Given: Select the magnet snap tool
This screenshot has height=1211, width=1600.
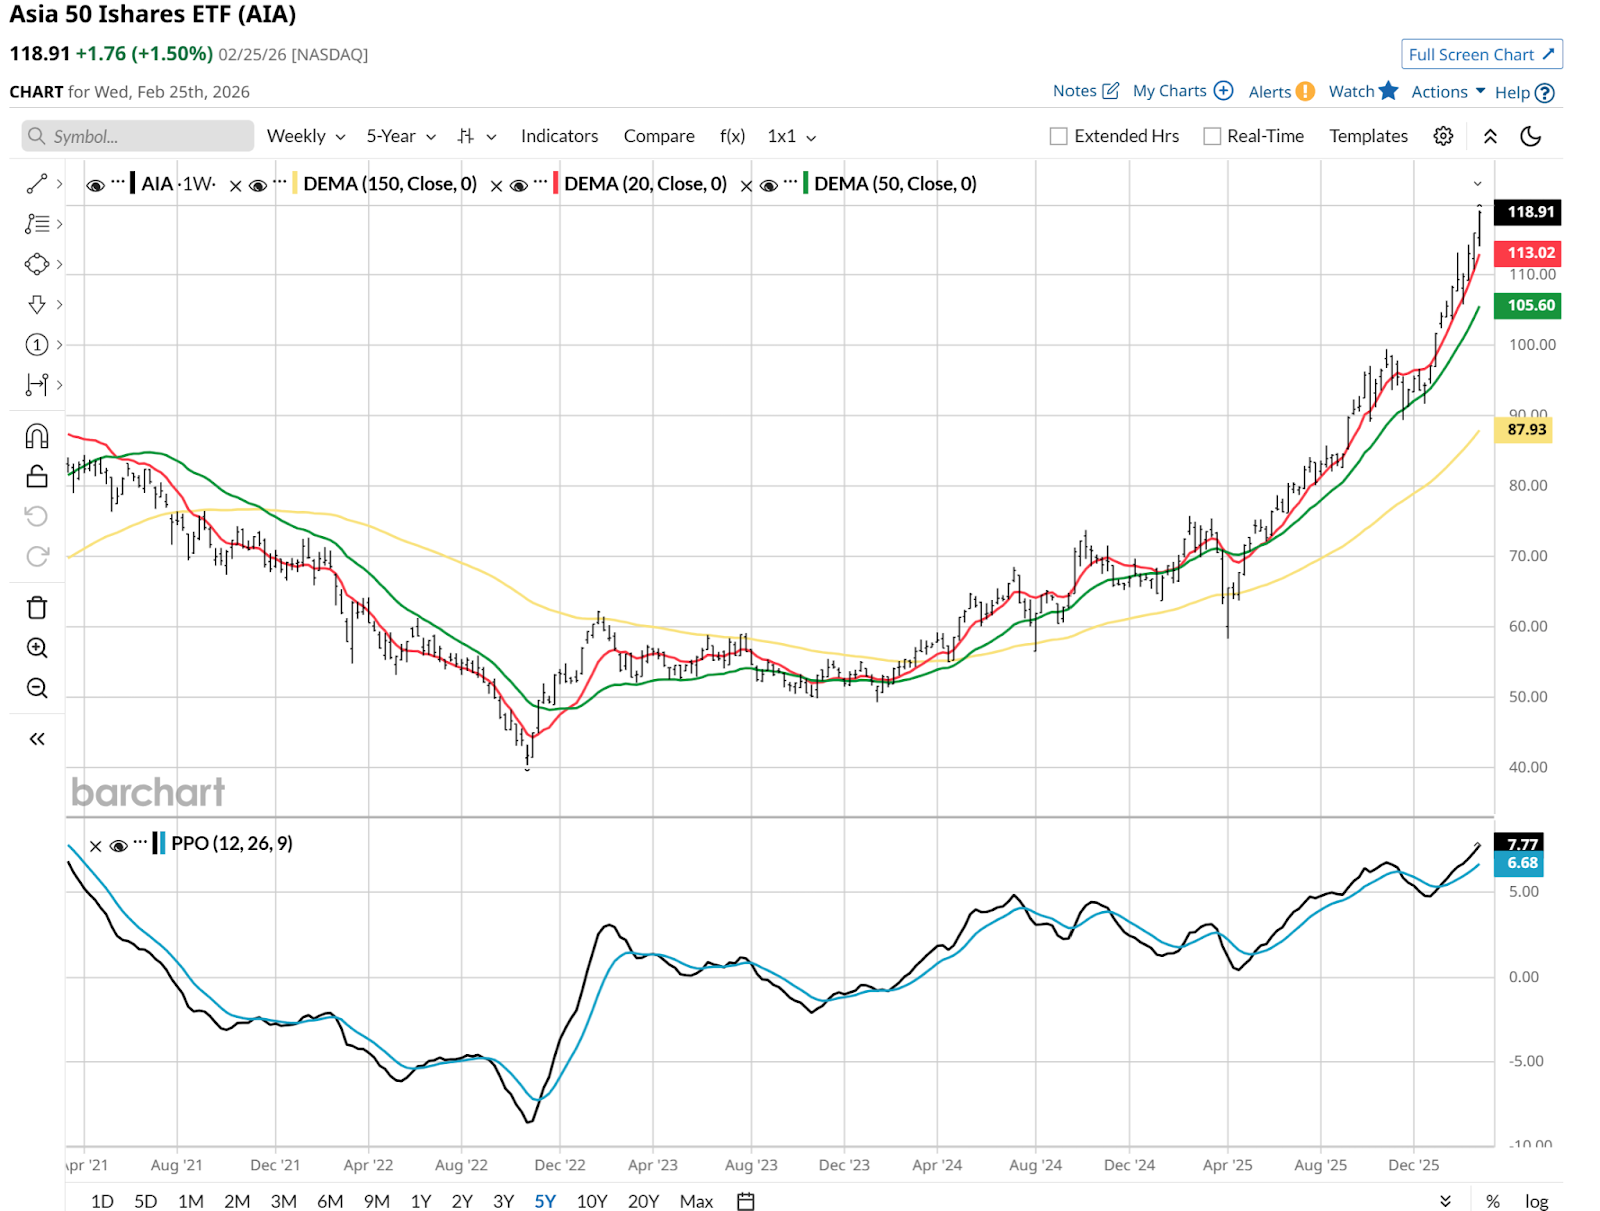Looking at the screenshot, I should point(37,436).
